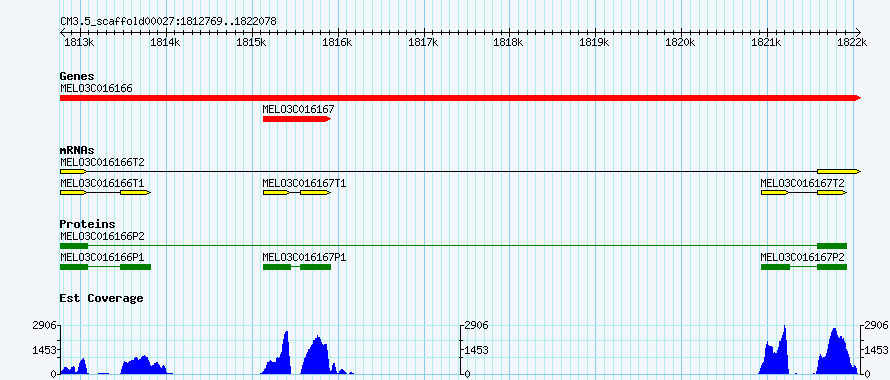Click the MEL03C016167T1 transcript label
Viewport: 890px width, 380px height.
coord(304,183)
